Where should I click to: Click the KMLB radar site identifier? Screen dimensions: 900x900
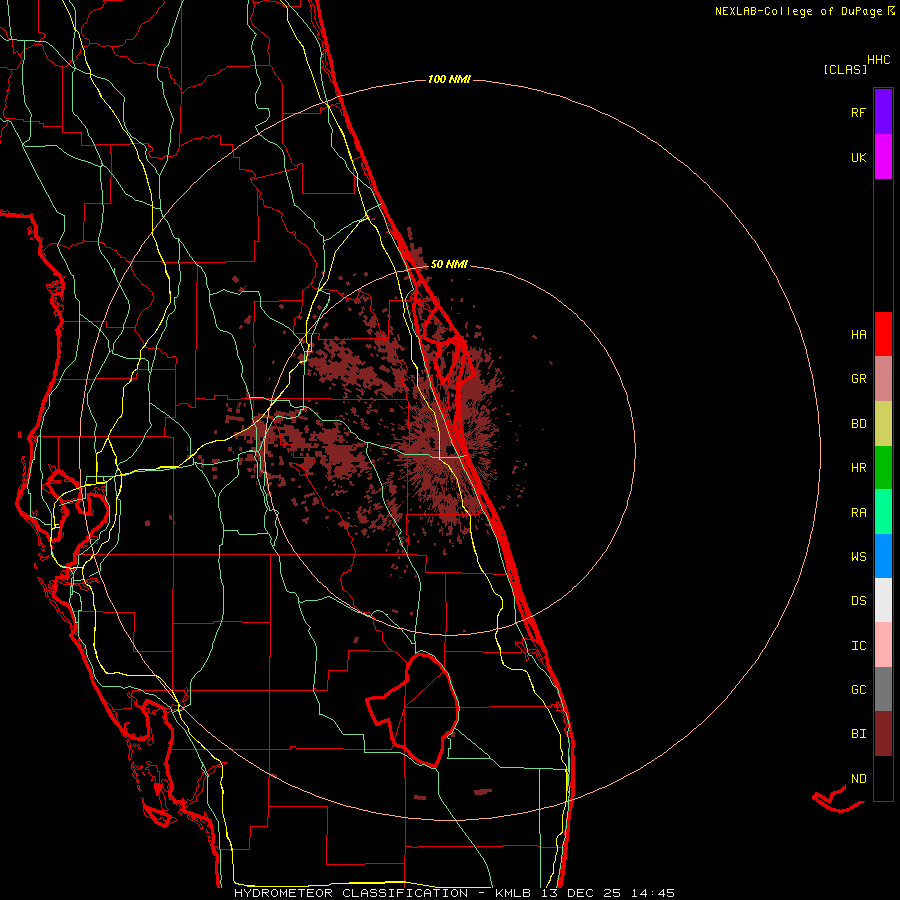pyautogui.click(x=513, y=893)
